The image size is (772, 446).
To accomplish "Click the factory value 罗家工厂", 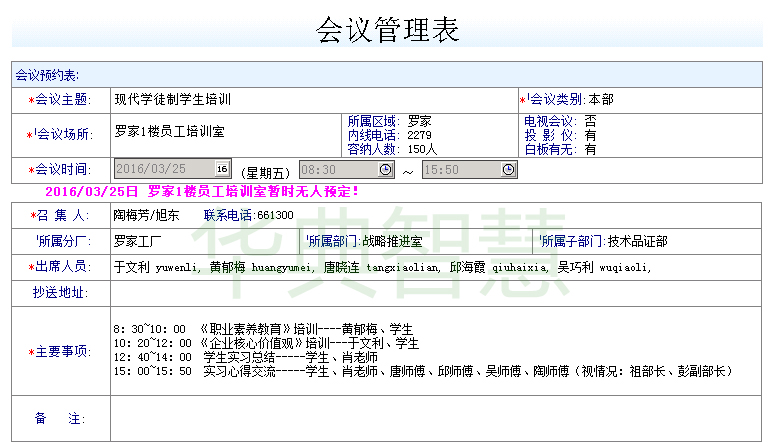I will tap(137, 241).
